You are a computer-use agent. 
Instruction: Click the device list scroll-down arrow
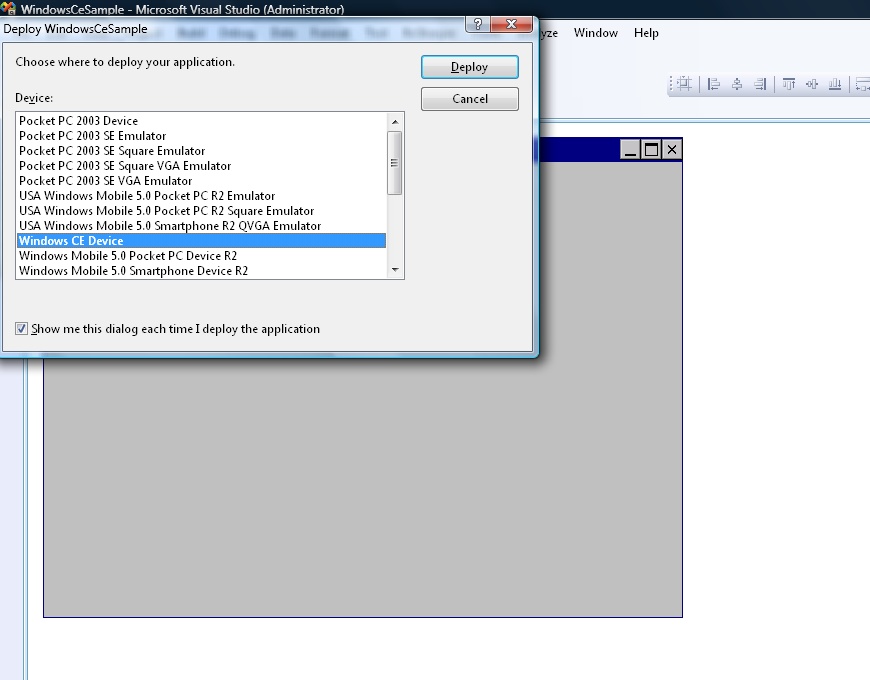pyautogui.click(x=395, y=270)
